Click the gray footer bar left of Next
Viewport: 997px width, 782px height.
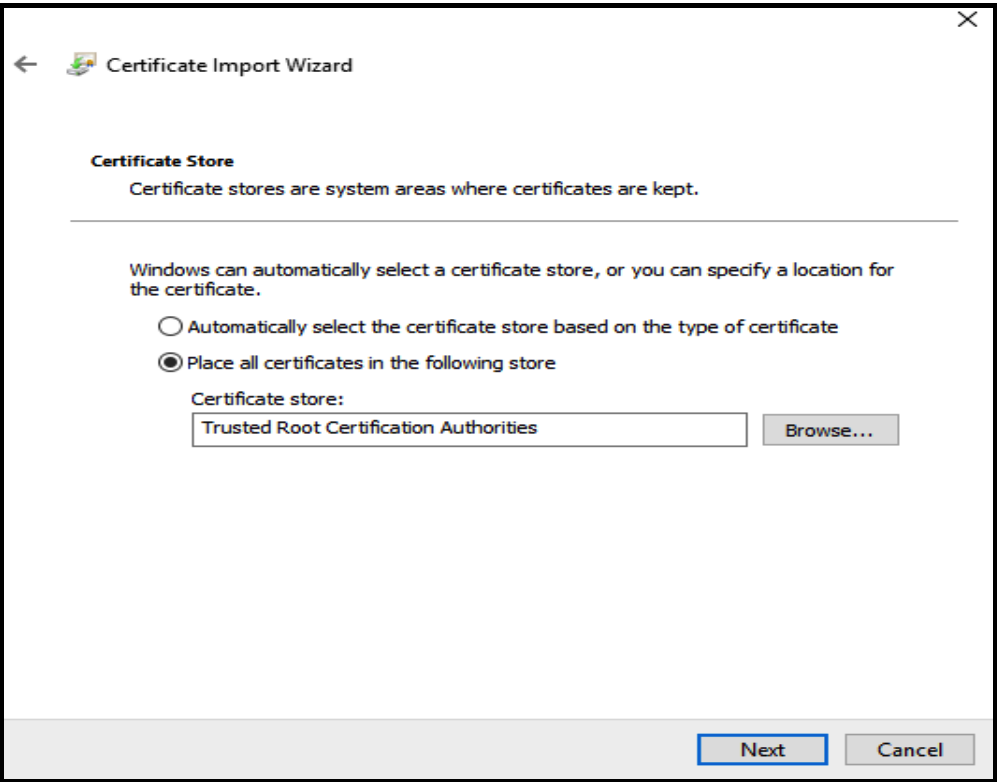point(350,749)
